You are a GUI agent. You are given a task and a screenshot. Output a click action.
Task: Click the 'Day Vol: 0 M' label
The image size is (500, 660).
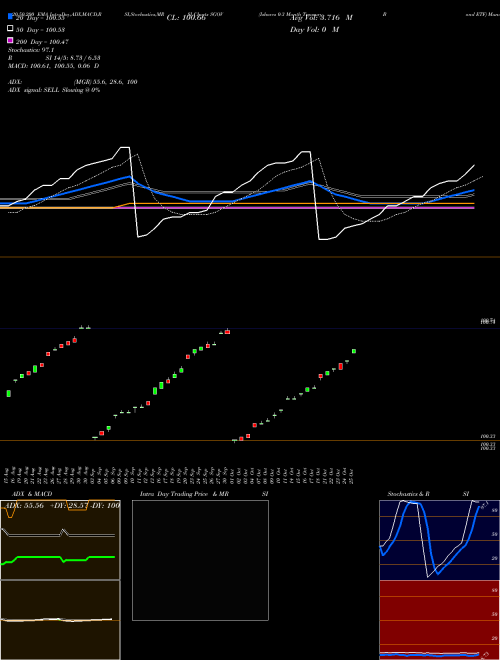click(x=314, y=29)
